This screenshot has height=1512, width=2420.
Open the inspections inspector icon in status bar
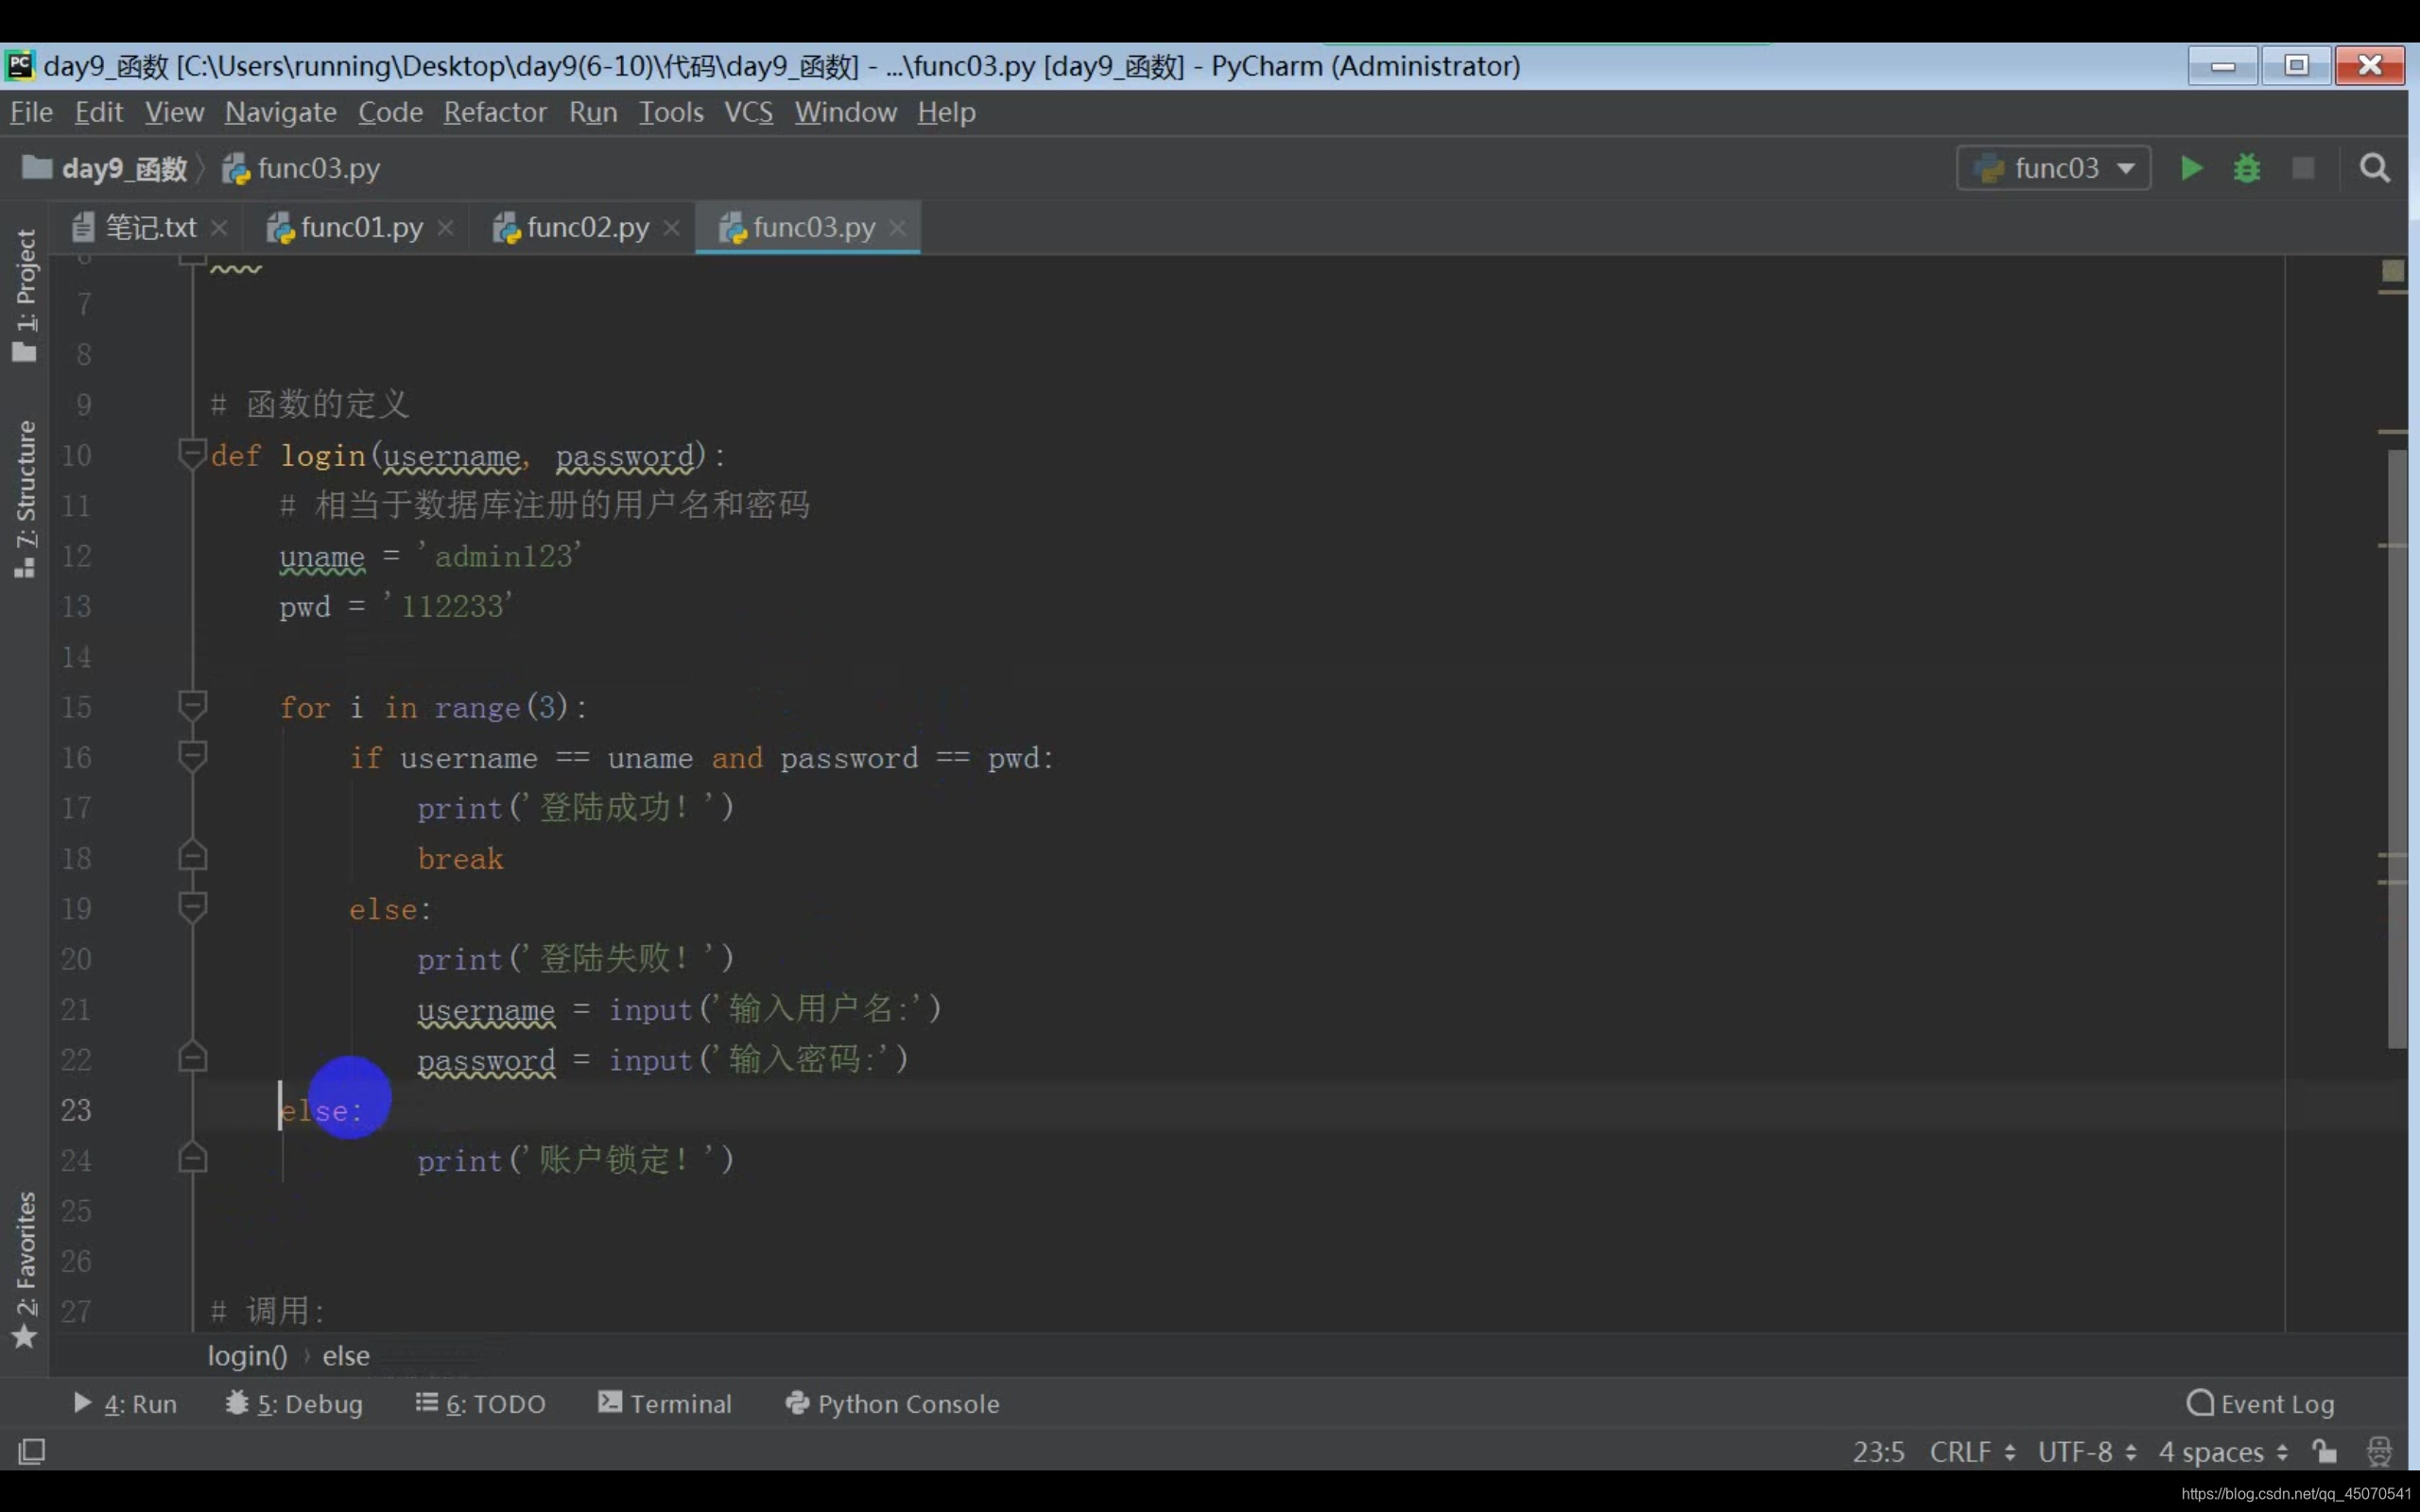(2379, 1451)
